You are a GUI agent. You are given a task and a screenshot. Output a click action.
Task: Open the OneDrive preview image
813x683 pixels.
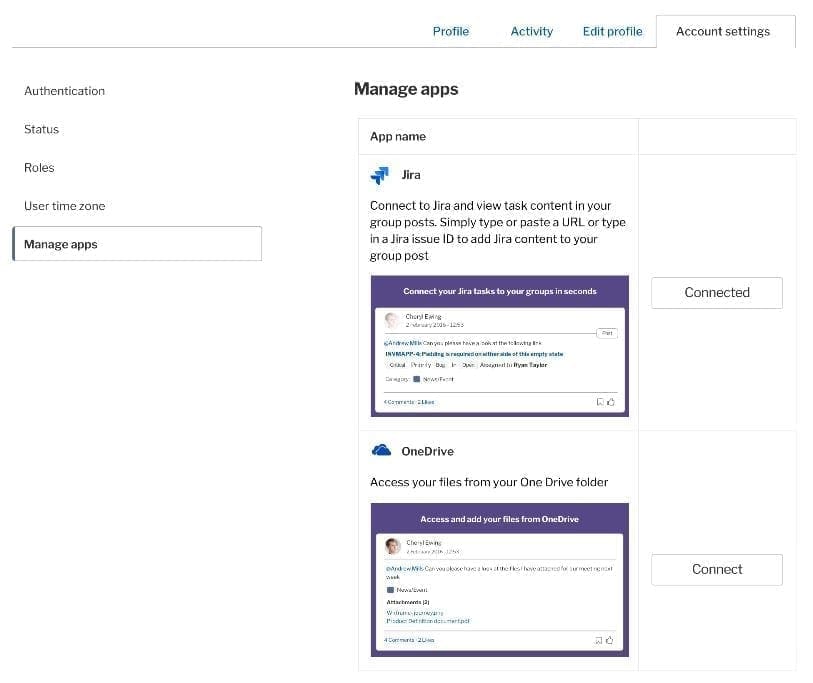pyautogui.click(x=499, y=579)
